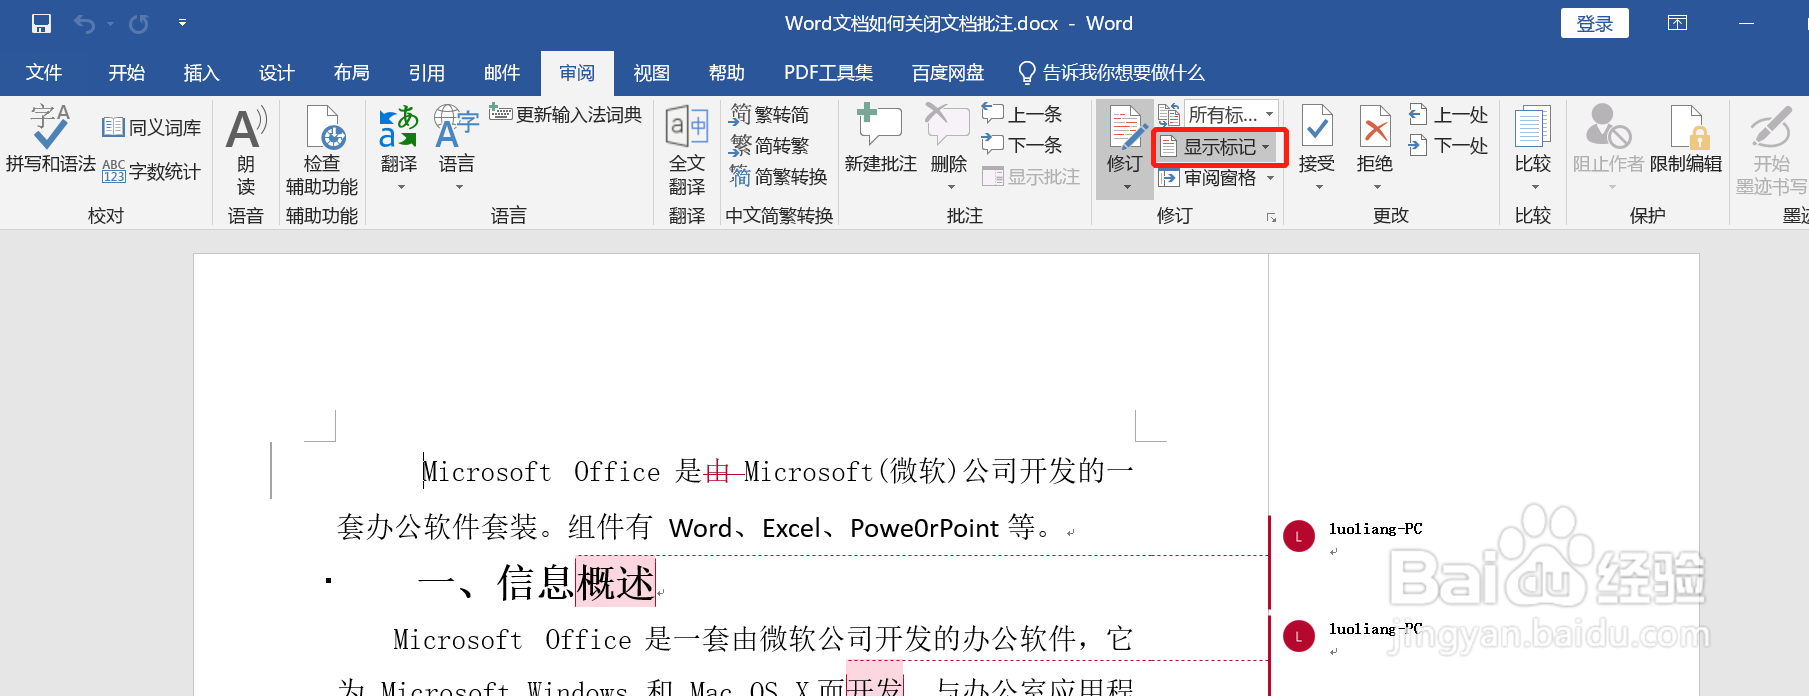Switch to the 视图 tab
1809x696 pixels.
651,73
